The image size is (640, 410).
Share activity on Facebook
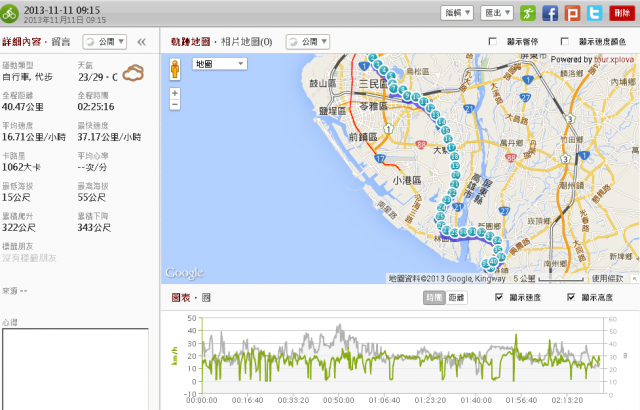point(550,13)
